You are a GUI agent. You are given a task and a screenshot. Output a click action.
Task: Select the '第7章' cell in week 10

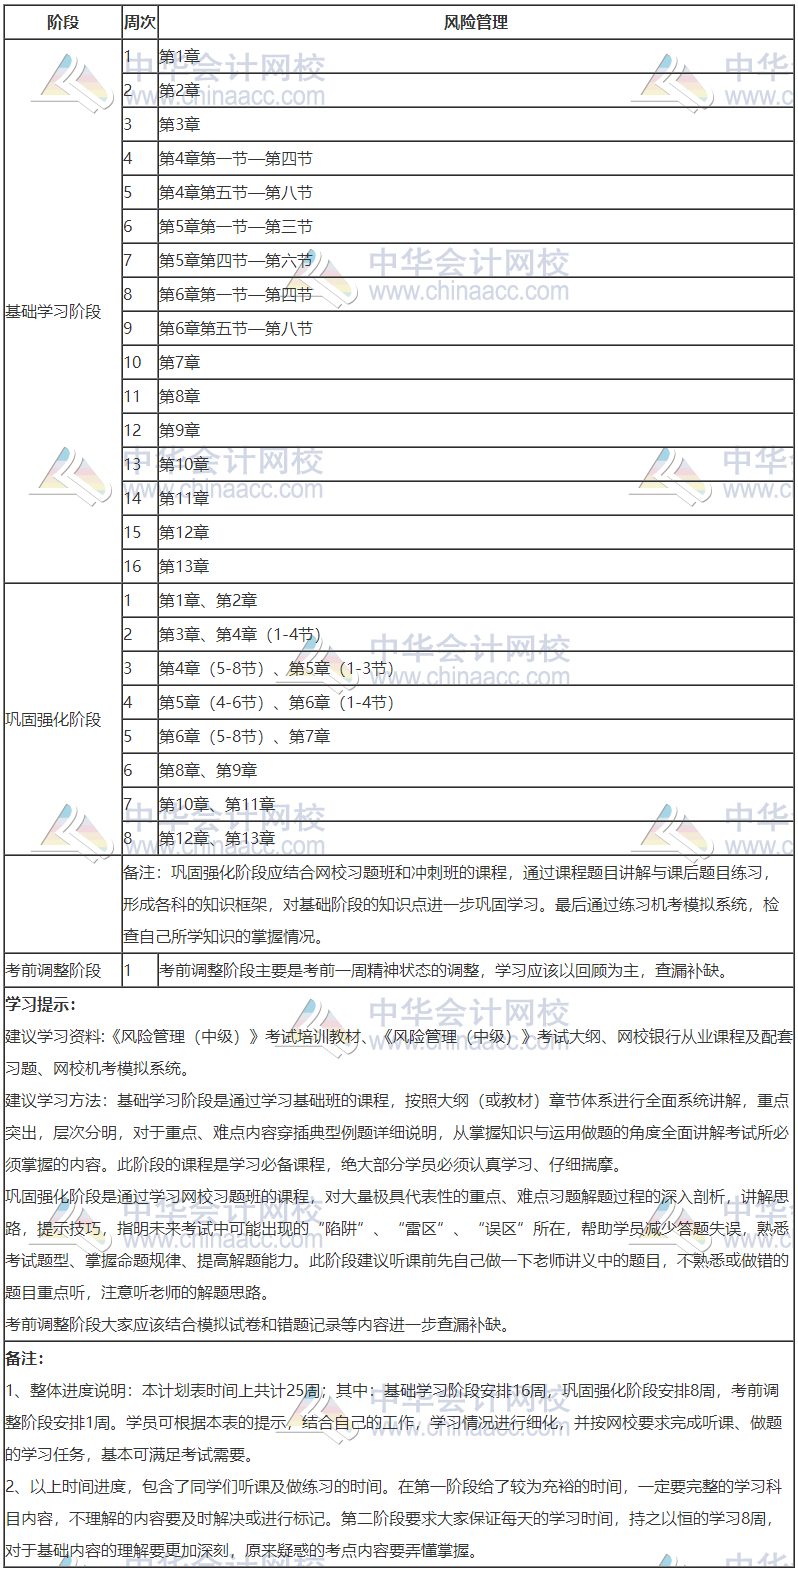pos(476,363)
